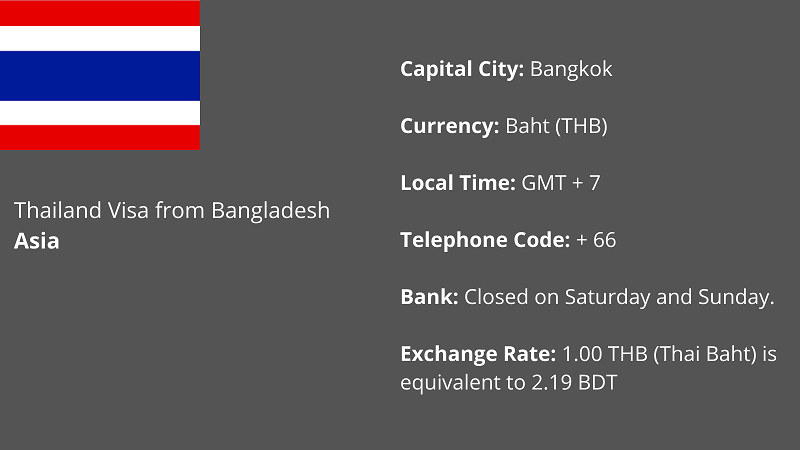Click 'Closed on Saturday and Sunday.' text
The image size is (800, 450).
click(619, 297)
